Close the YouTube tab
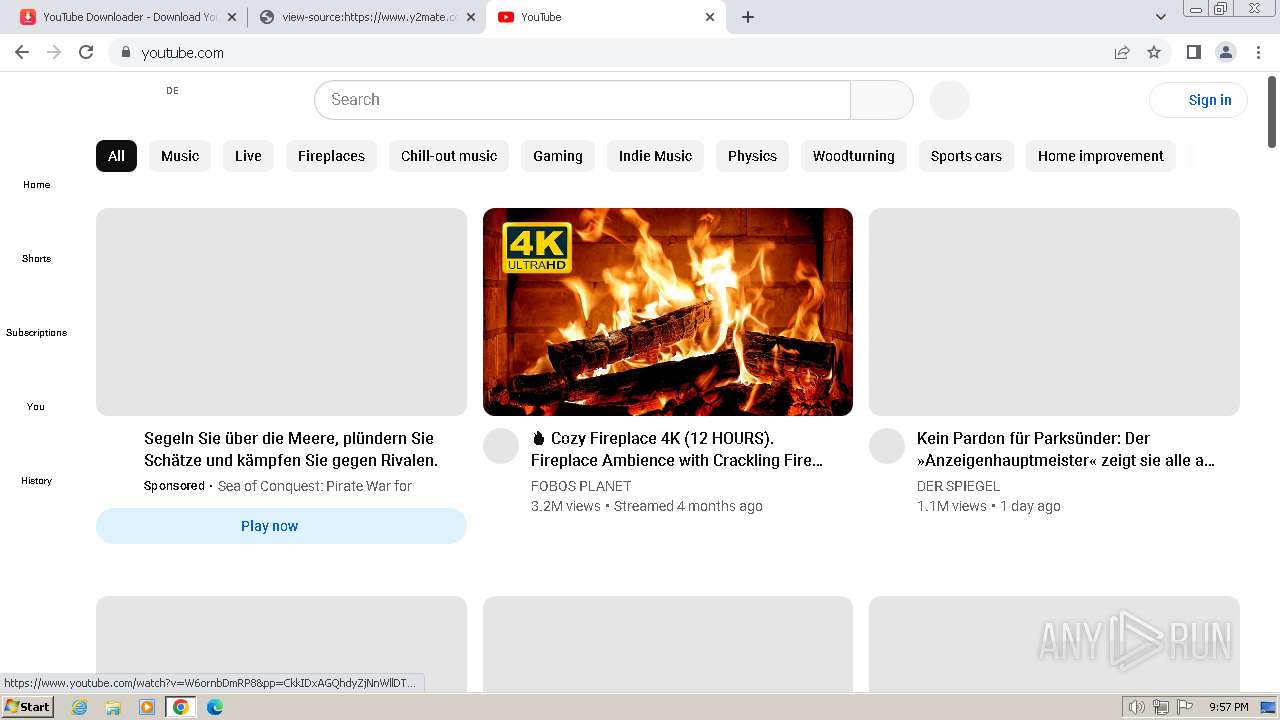This screenshot has height=720, width=1280. (710, 17)
